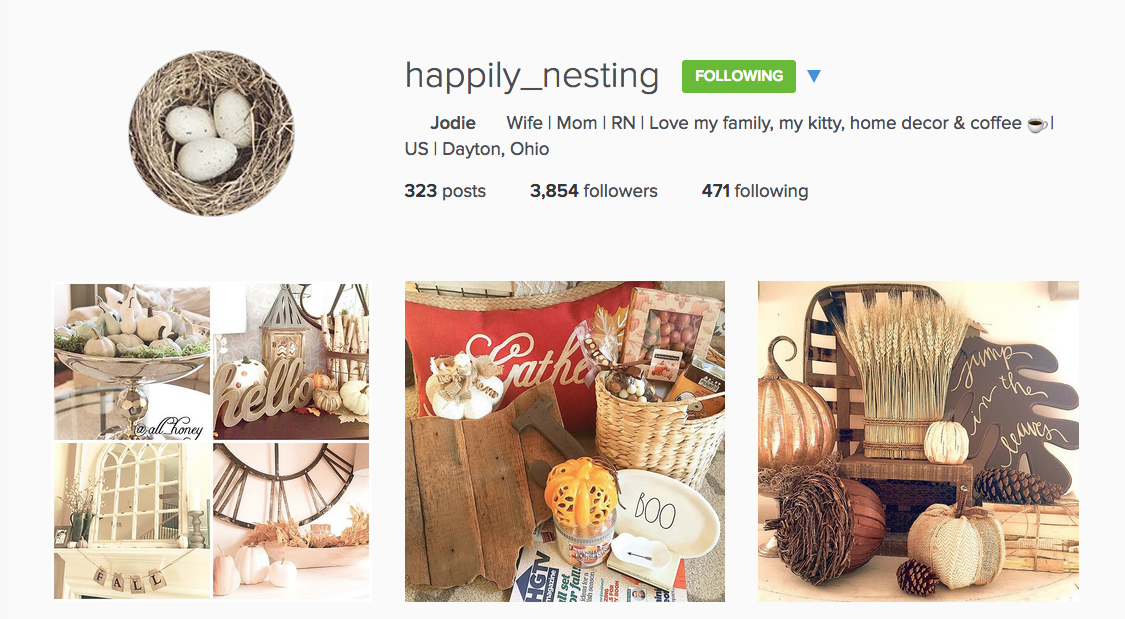Screen dimensions: 1125x619
Task: Click the wall clock photo in collage
Action: coord(291,521)
